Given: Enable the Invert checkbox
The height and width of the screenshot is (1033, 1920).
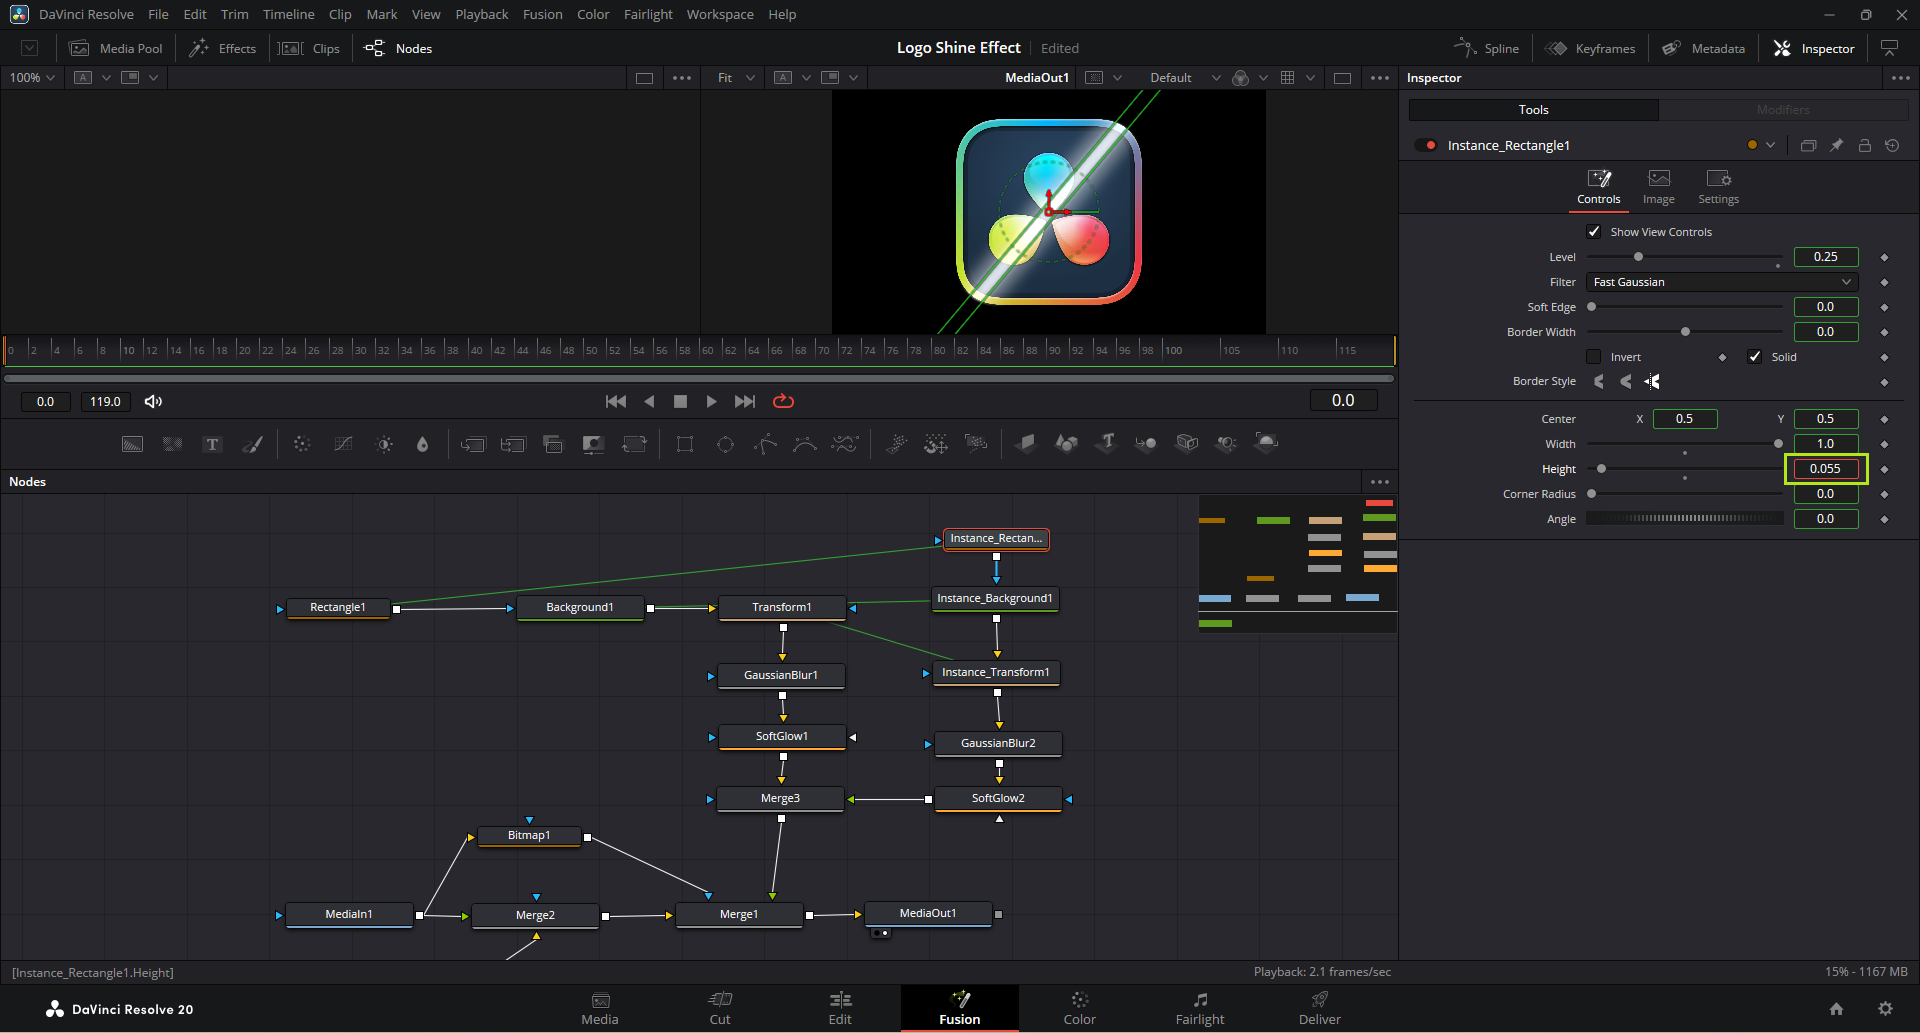Looking at the screenshot, I should point(1594,357).
